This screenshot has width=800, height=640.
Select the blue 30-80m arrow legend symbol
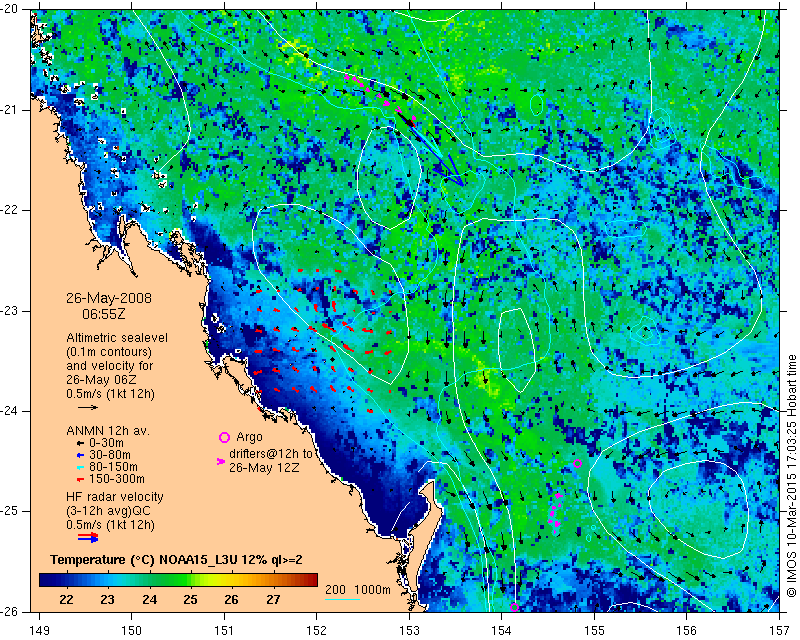pyautogui.click(x=80, y=455)
